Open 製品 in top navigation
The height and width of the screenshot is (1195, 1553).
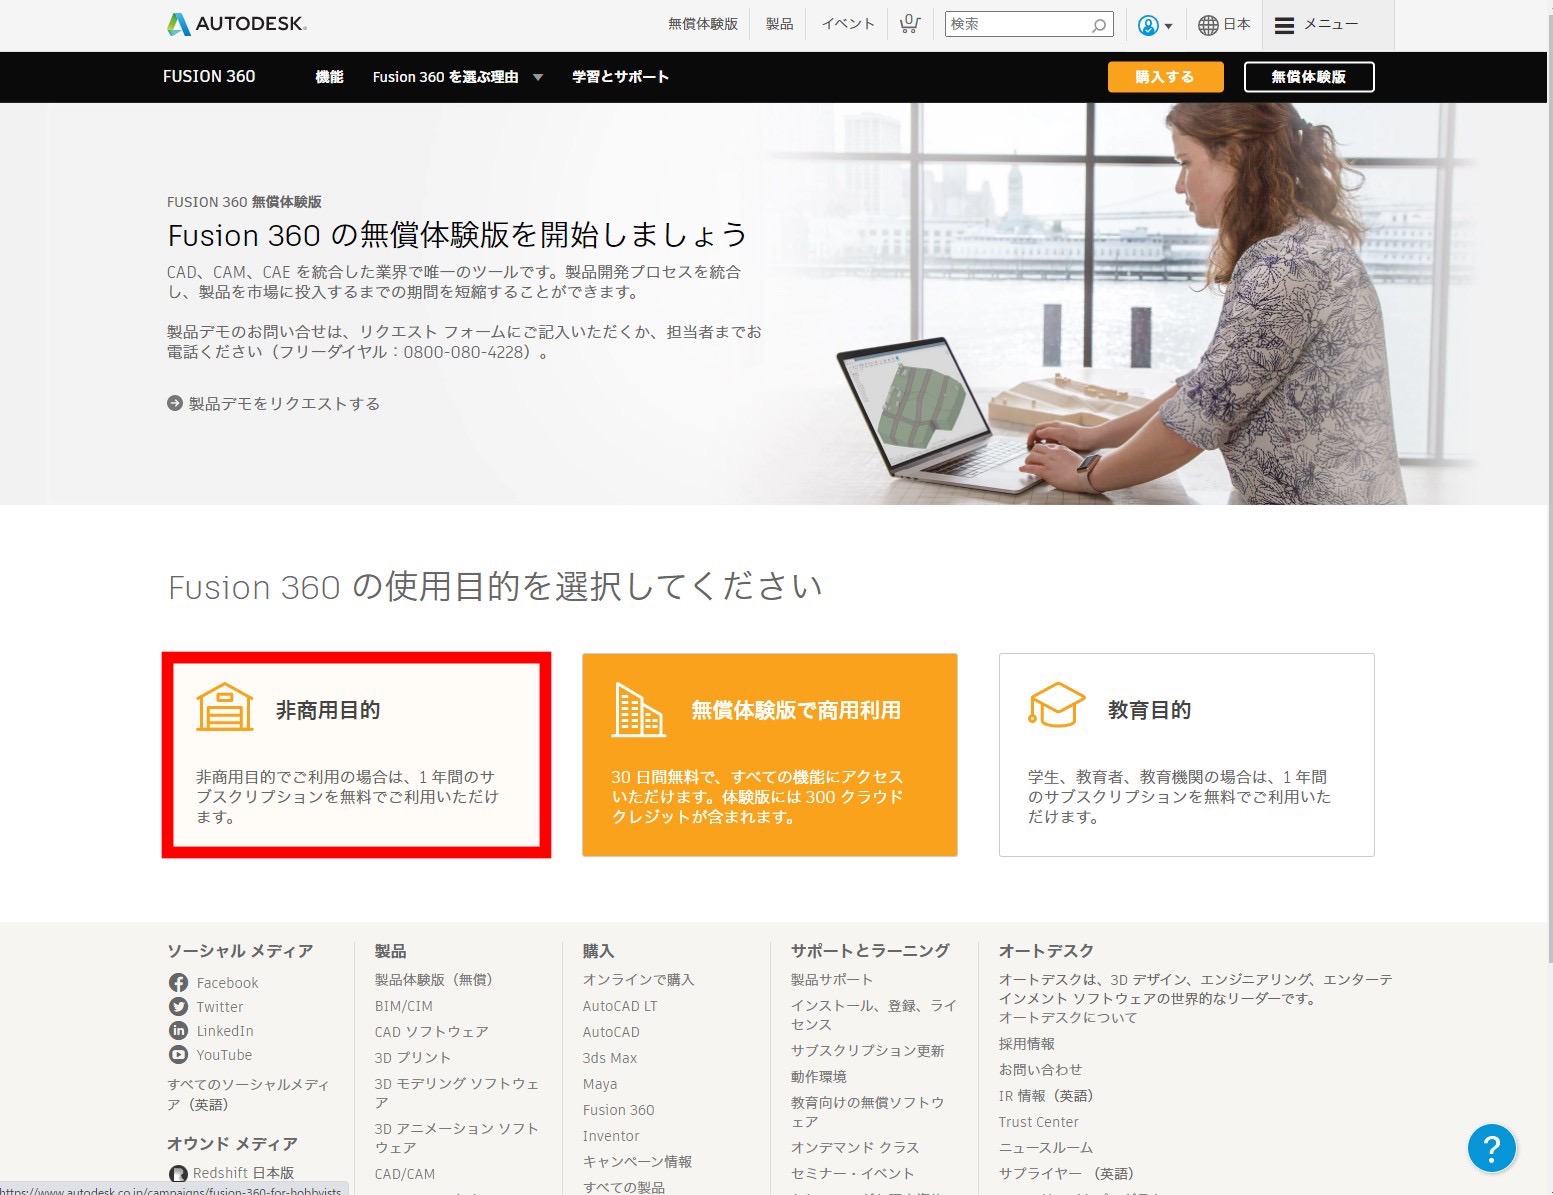pos(779,24)
